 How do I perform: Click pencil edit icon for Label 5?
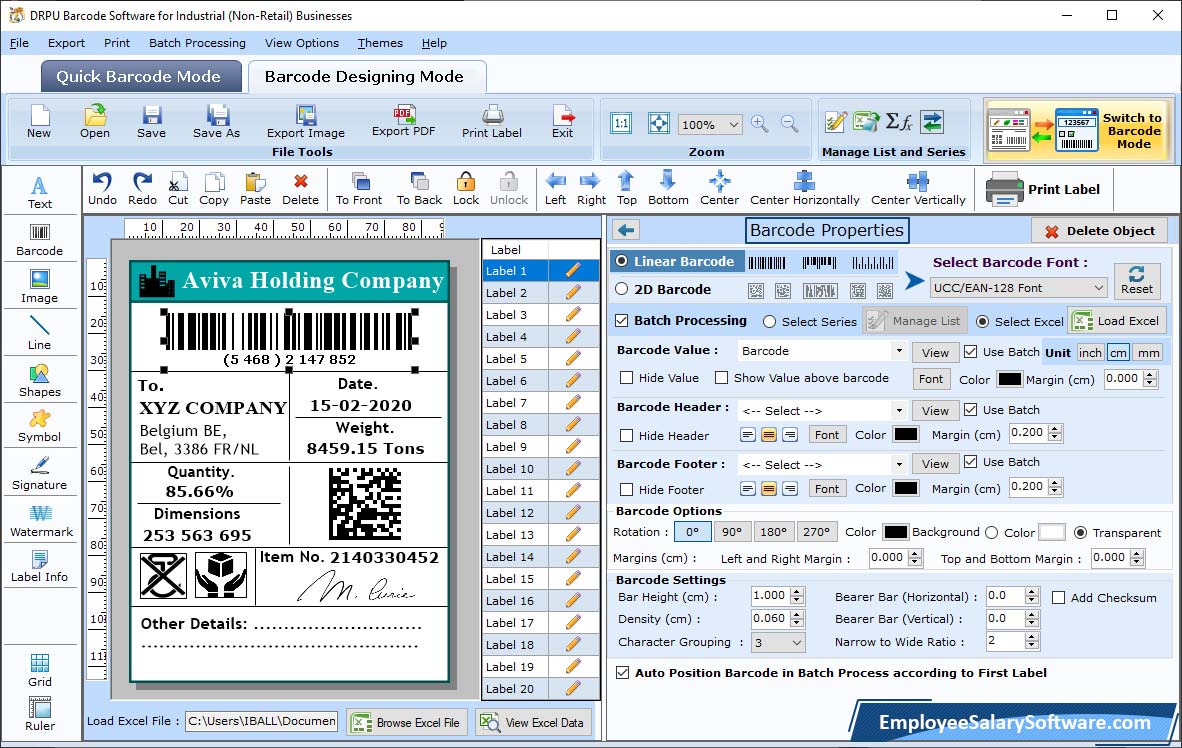coord(573,358)
